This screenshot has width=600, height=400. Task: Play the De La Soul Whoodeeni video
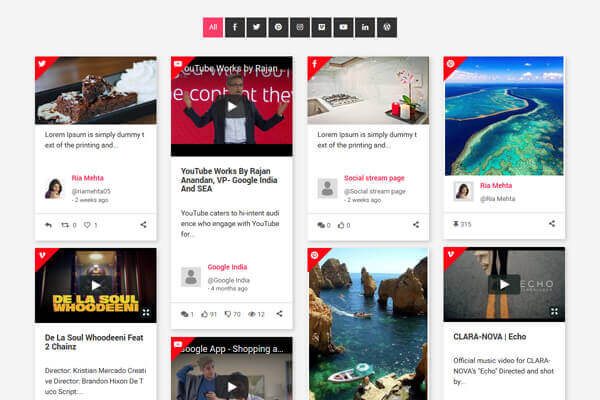click(x=96, y=285)
